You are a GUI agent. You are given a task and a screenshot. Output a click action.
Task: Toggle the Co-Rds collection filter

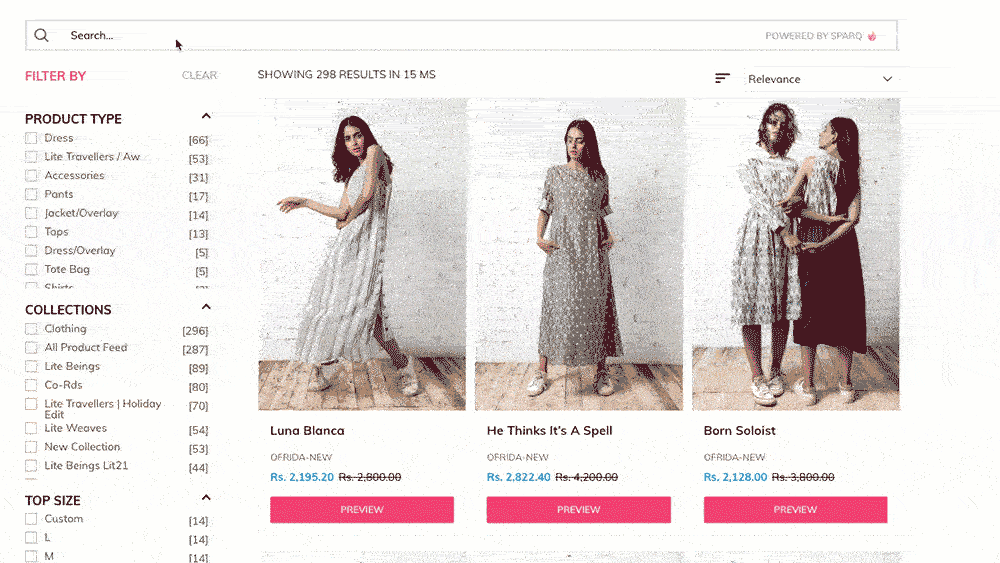pos(32,386)
